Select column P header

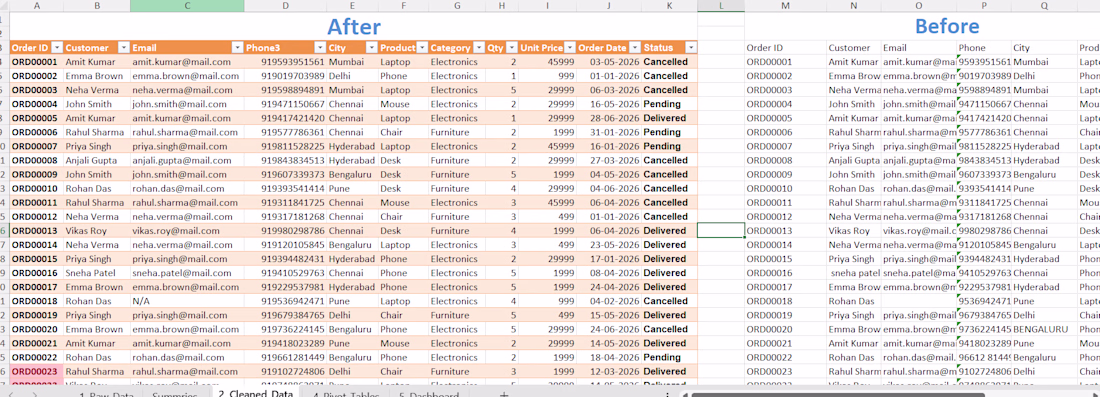[x=984, y=6]
